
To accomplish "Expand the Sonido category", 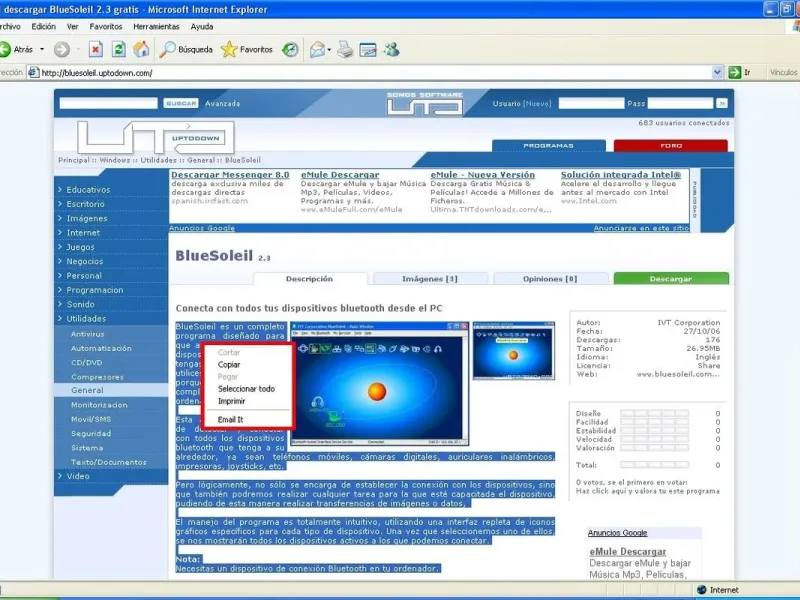I will click(x=80, y=304).
